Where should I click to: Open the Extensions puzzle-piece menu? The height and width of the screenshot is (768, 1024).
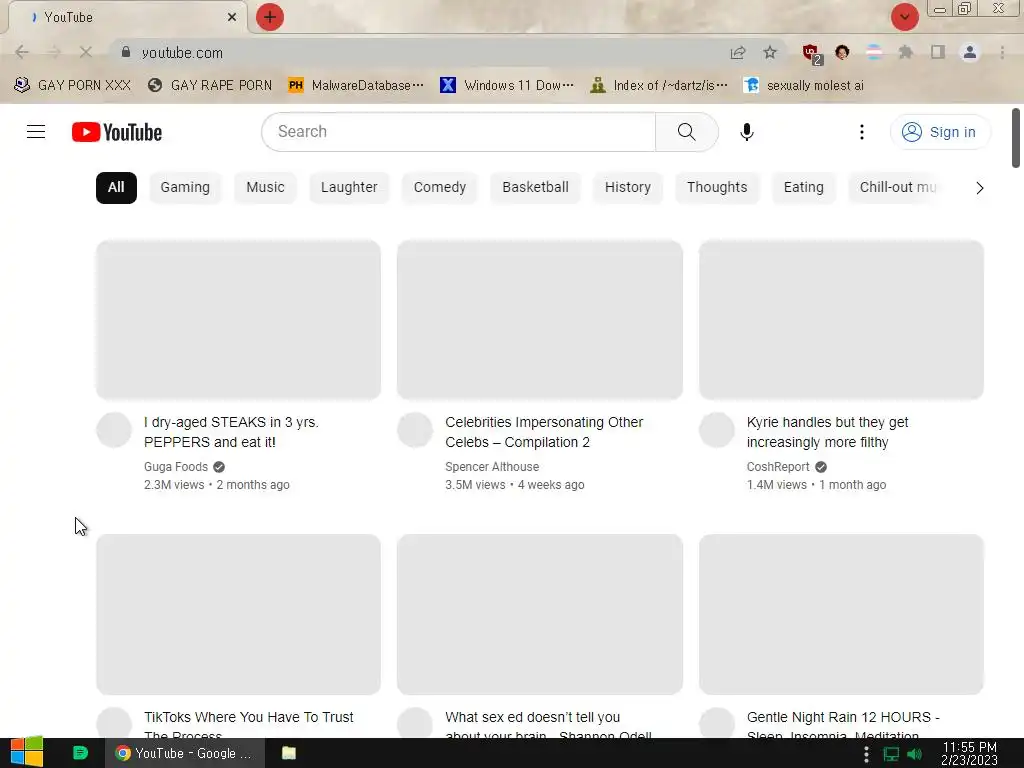pyautogui.click(x=906, y=52)
